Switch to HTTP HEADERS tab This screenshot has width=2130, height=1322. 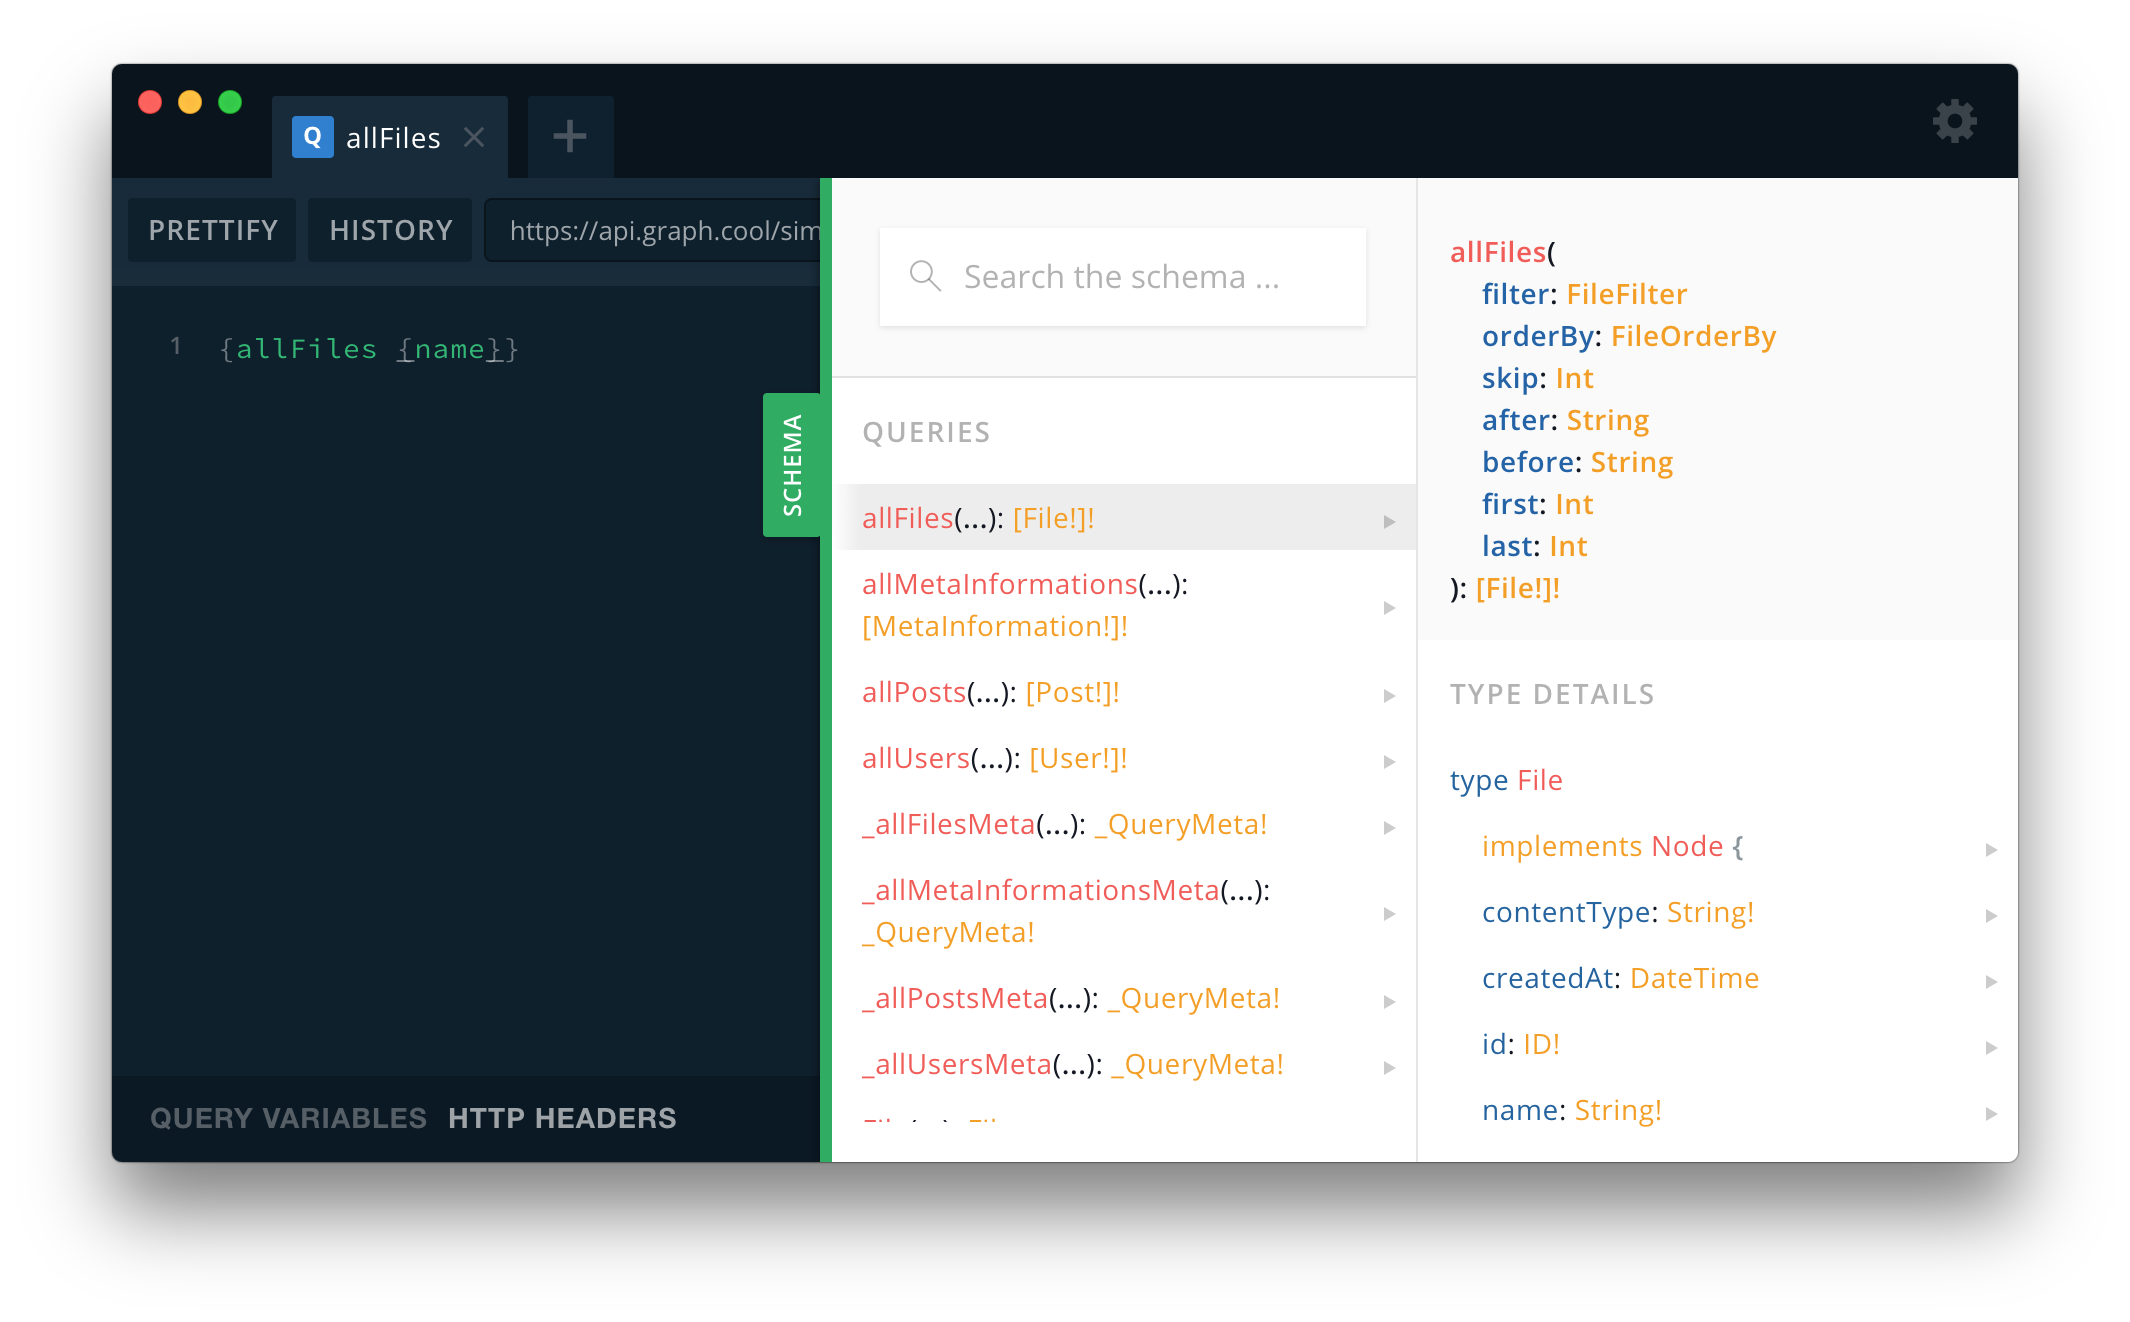point(562,1118)
